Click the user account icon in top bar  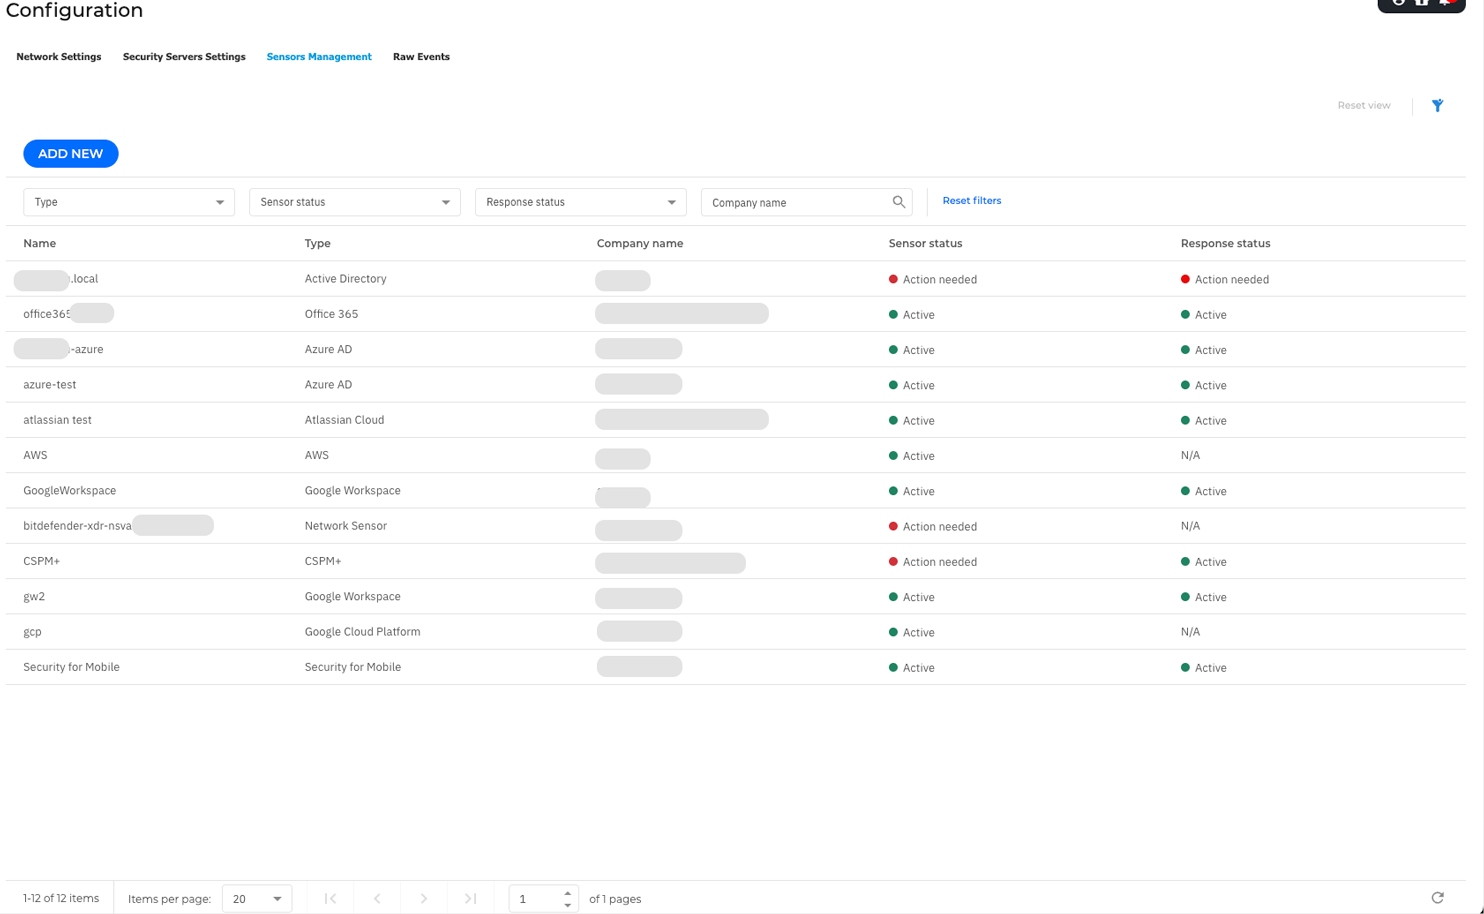[1398, 4]
